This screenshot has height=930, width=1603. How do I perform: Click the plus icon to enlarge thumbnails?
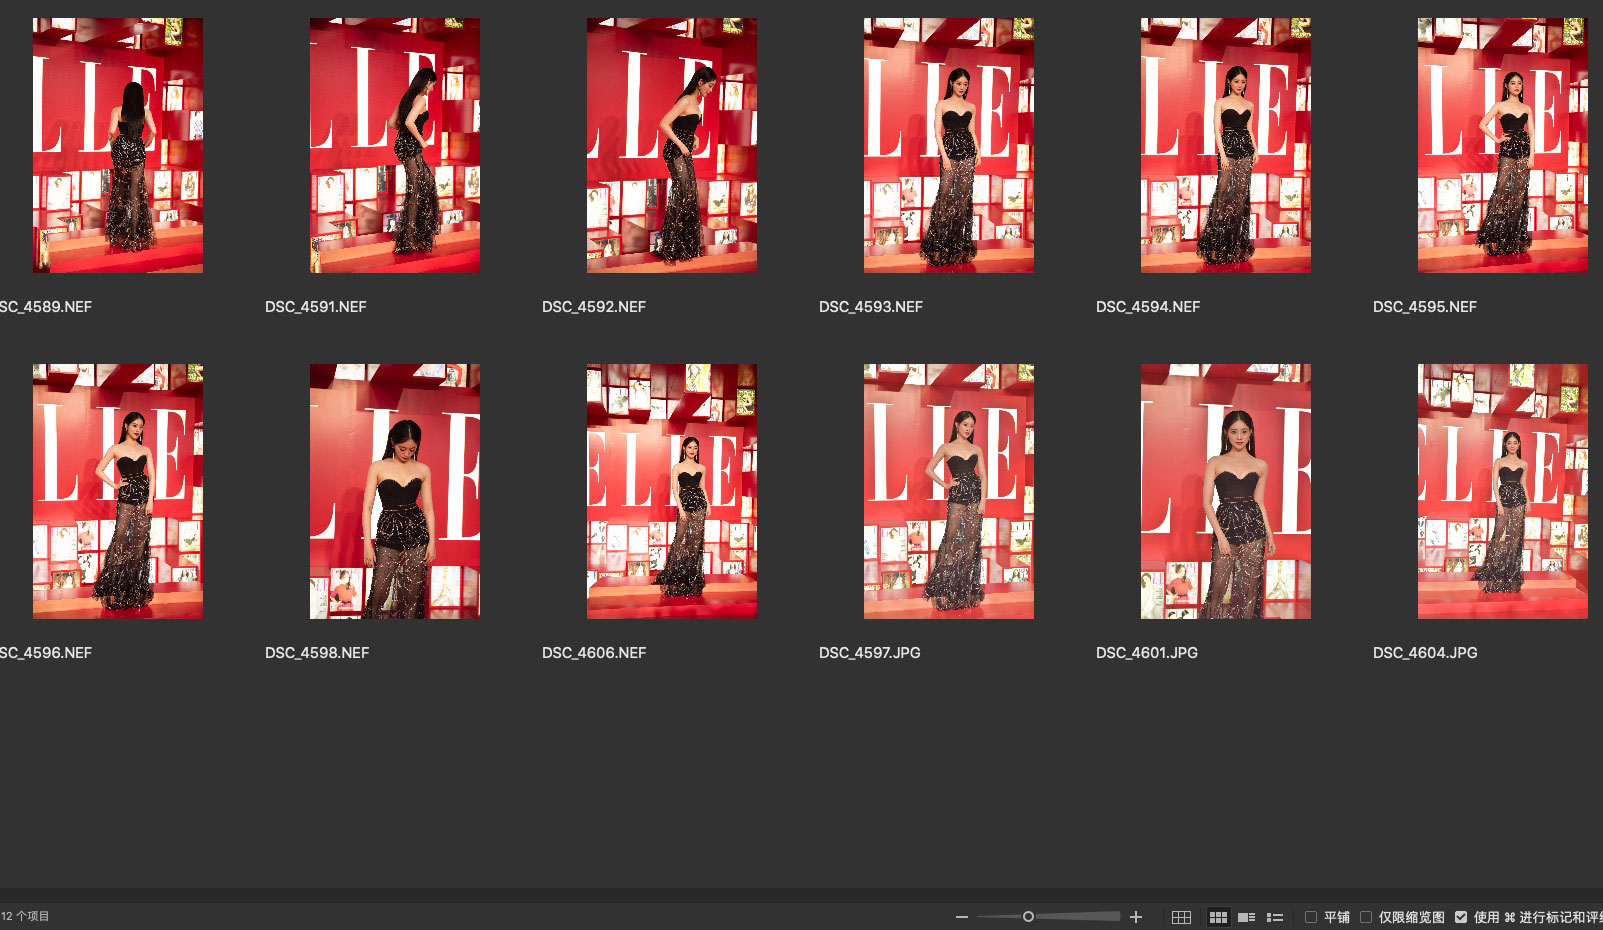point(1136,917)
